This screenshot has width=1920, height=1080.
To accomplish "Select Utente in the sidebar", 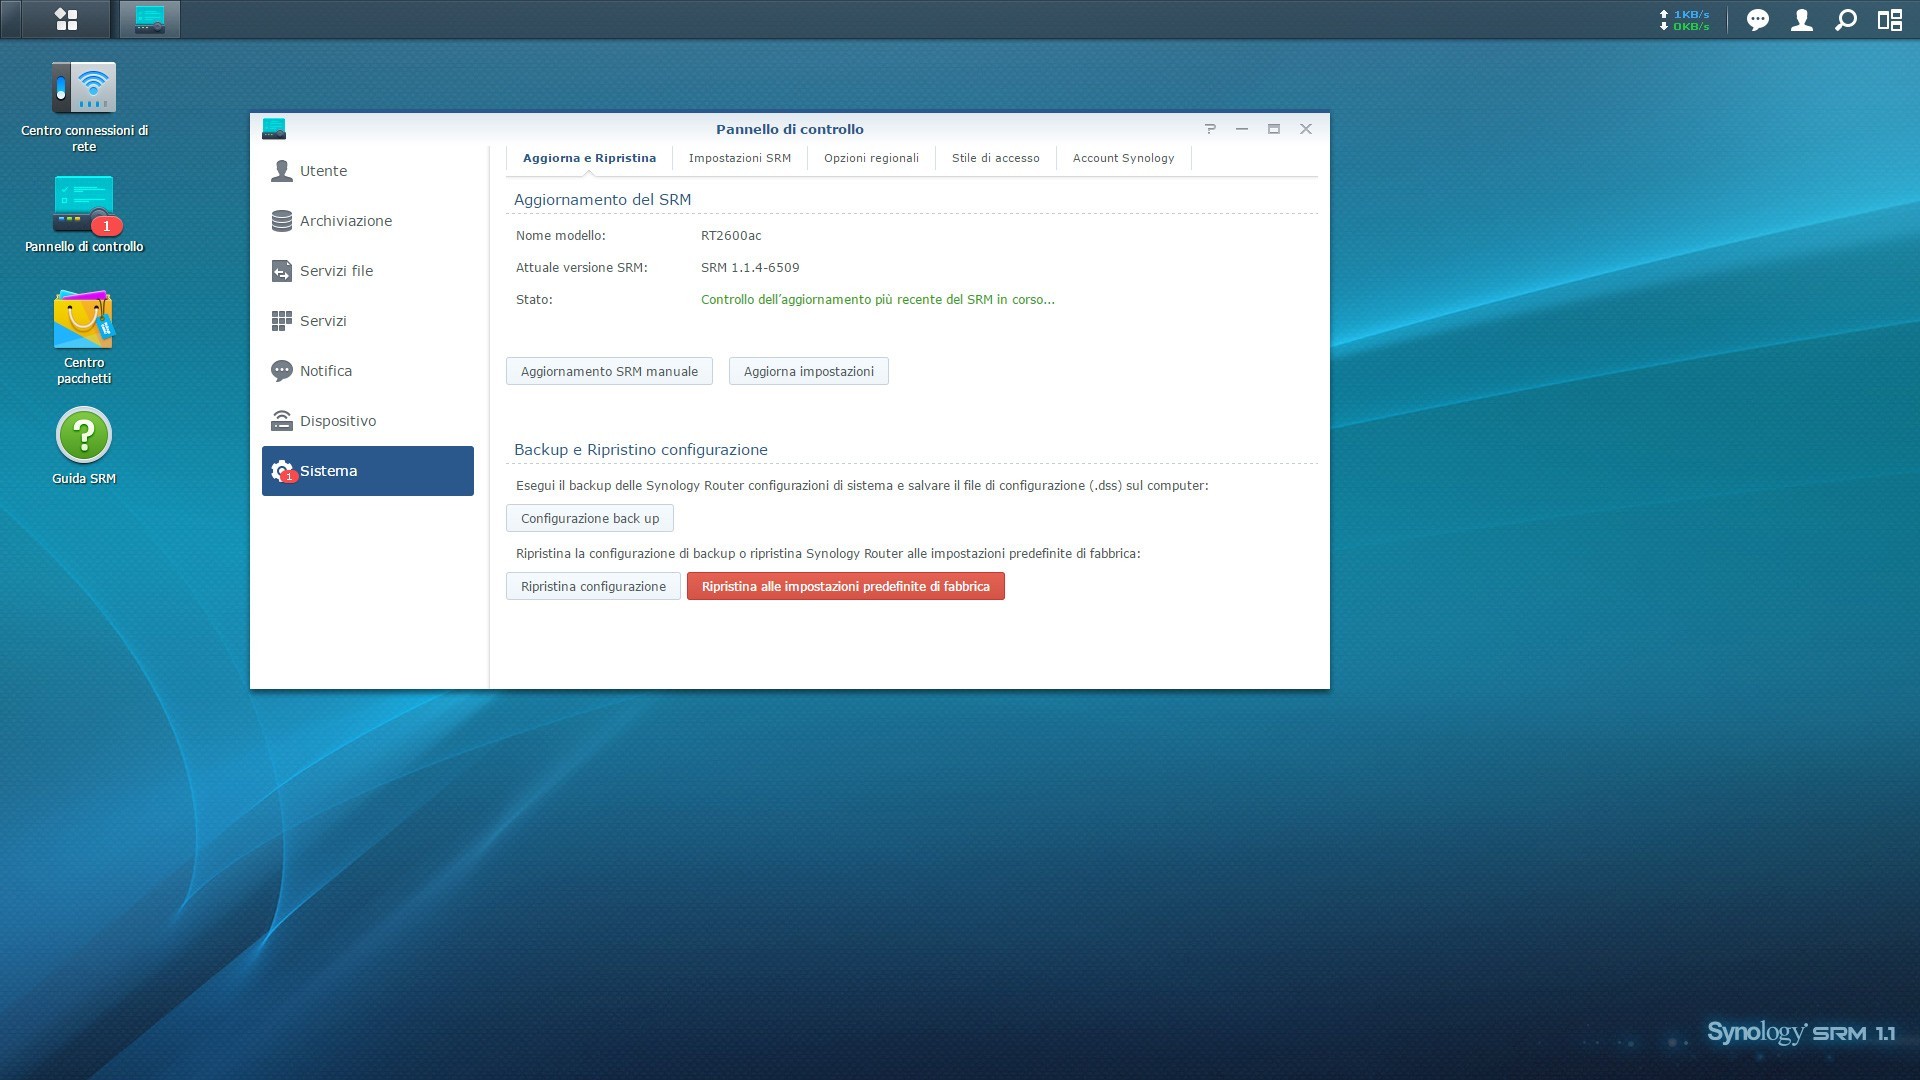I will (x=323, y=171).
